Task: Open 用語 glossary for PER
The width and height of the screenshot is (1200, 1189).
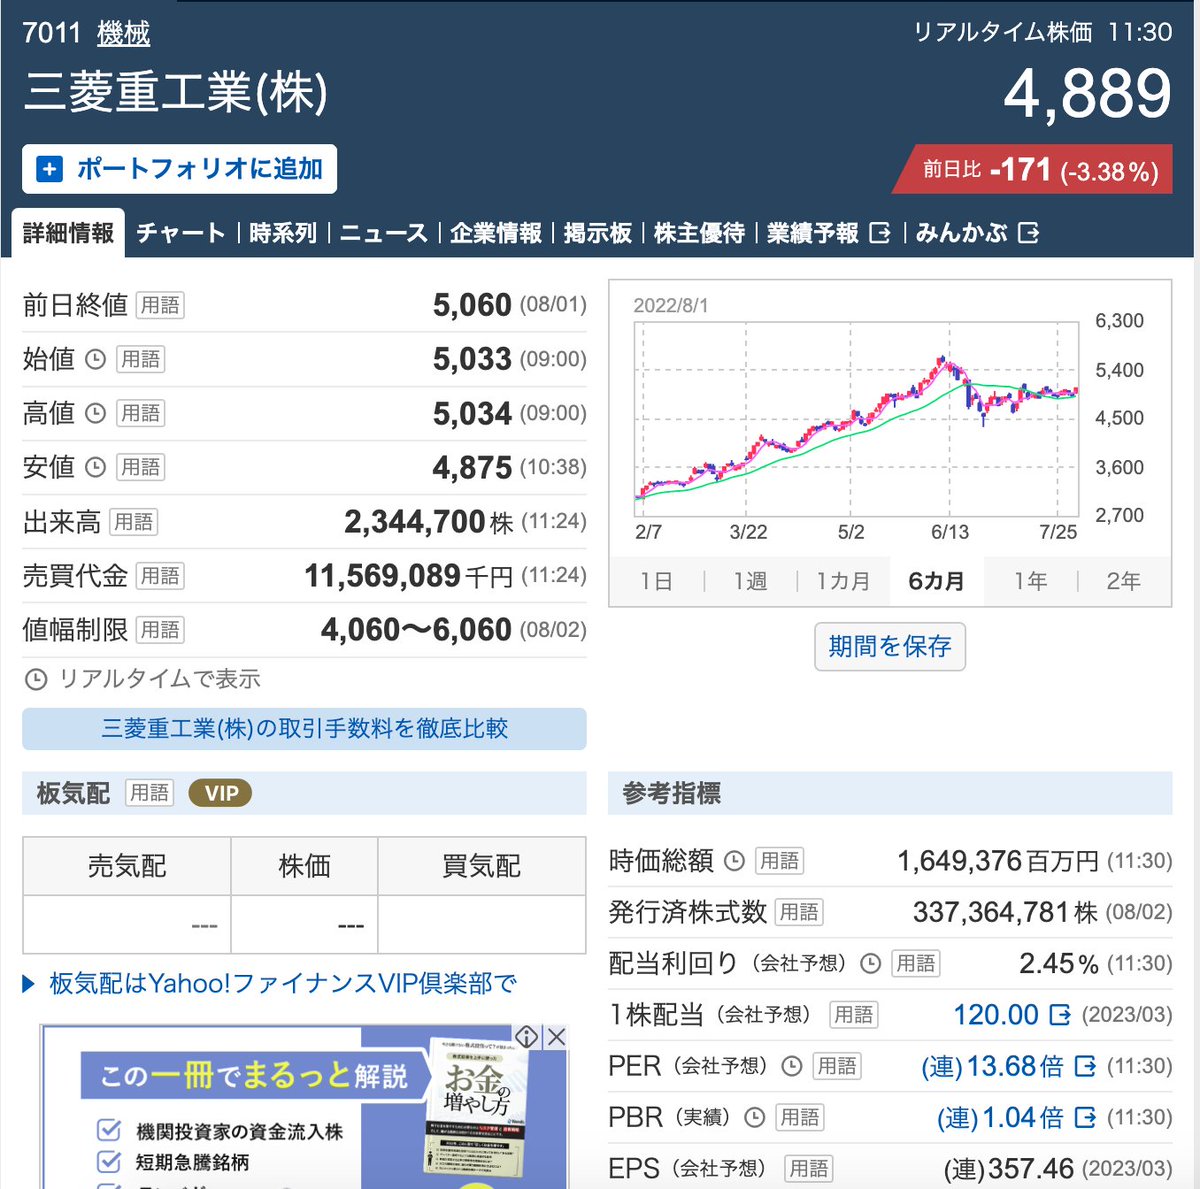Action: click(836, 1067)
